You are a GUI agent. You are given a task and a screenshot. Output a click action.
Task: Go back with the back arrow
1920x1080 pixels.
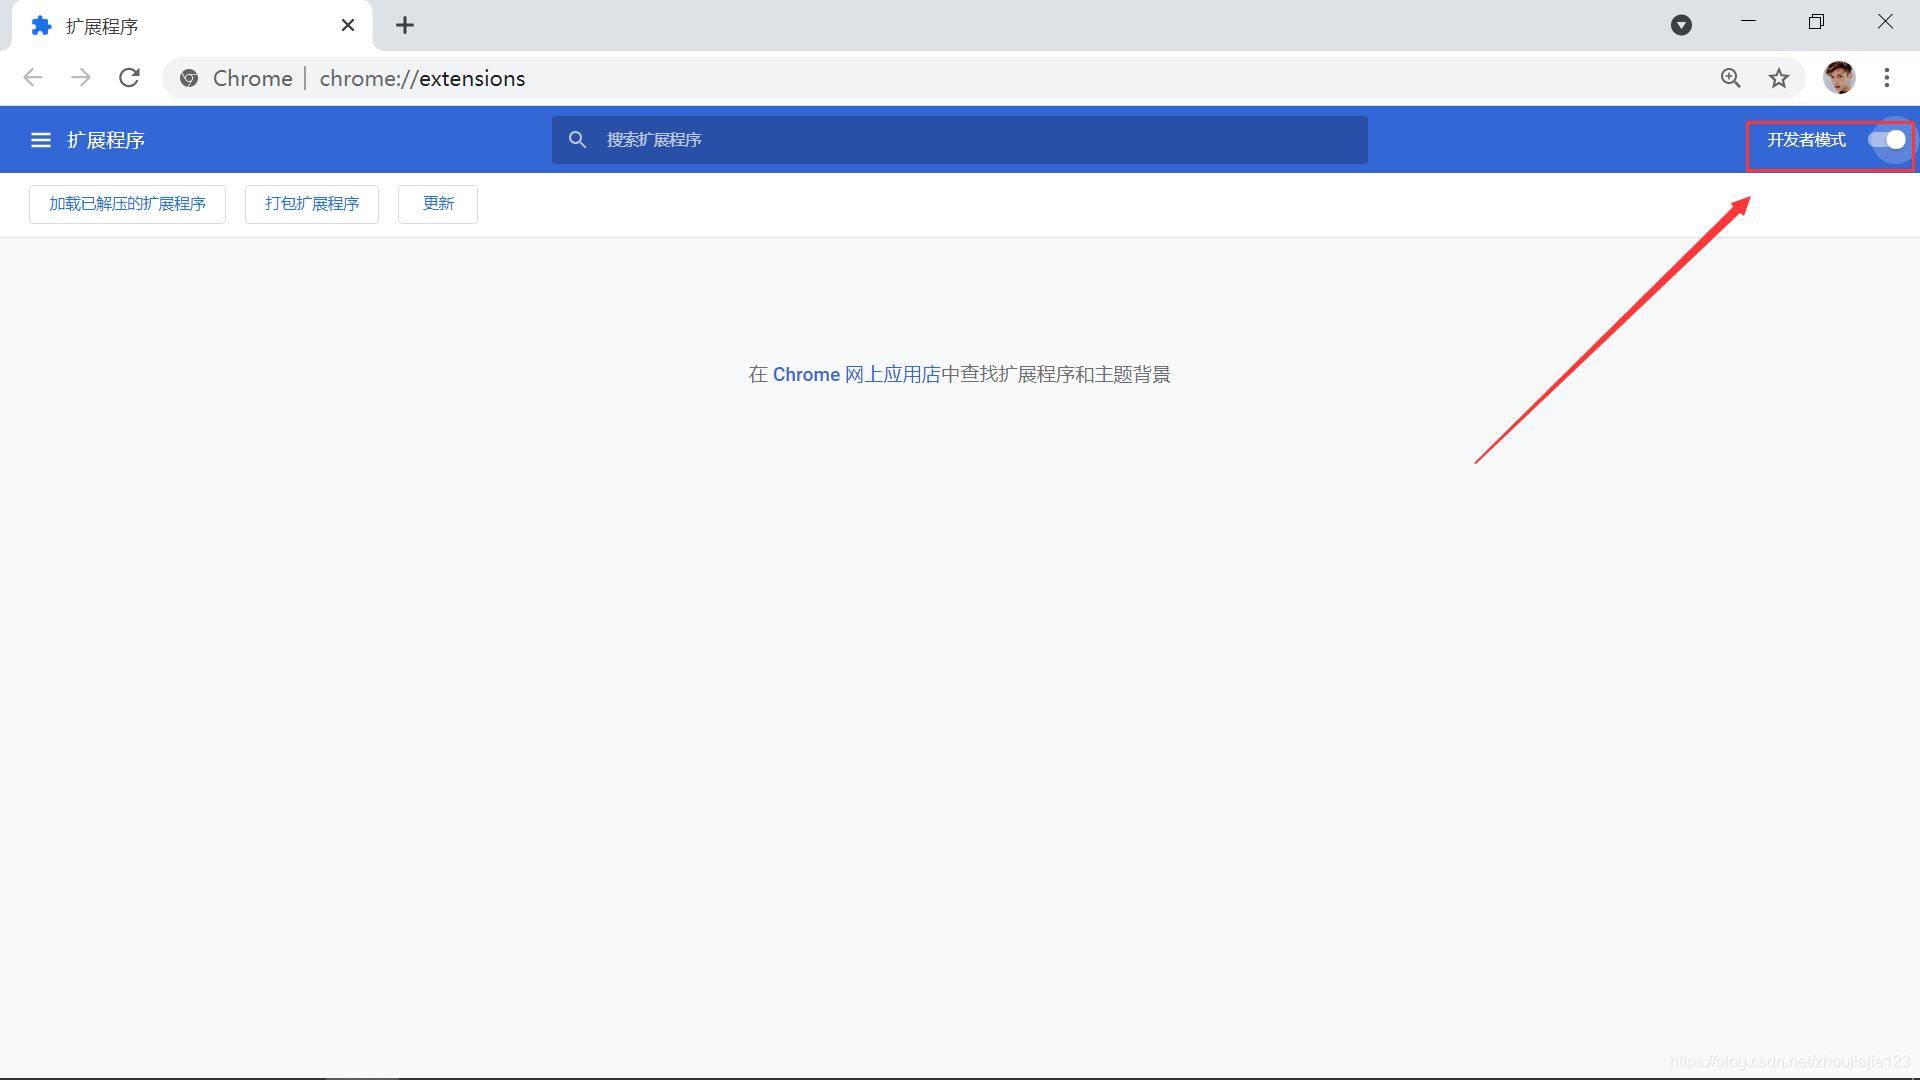pyautogui.click(x=33, y=78)
